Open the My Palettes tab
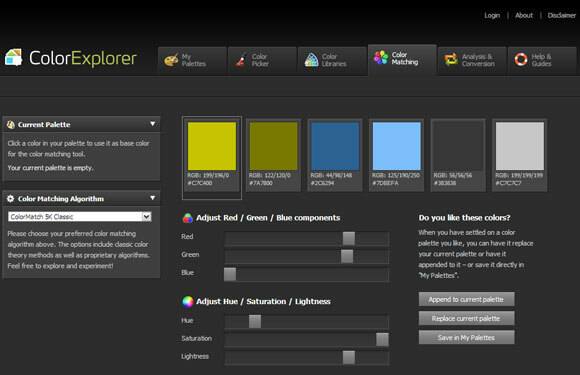580x375 pixels. [192, 61]
